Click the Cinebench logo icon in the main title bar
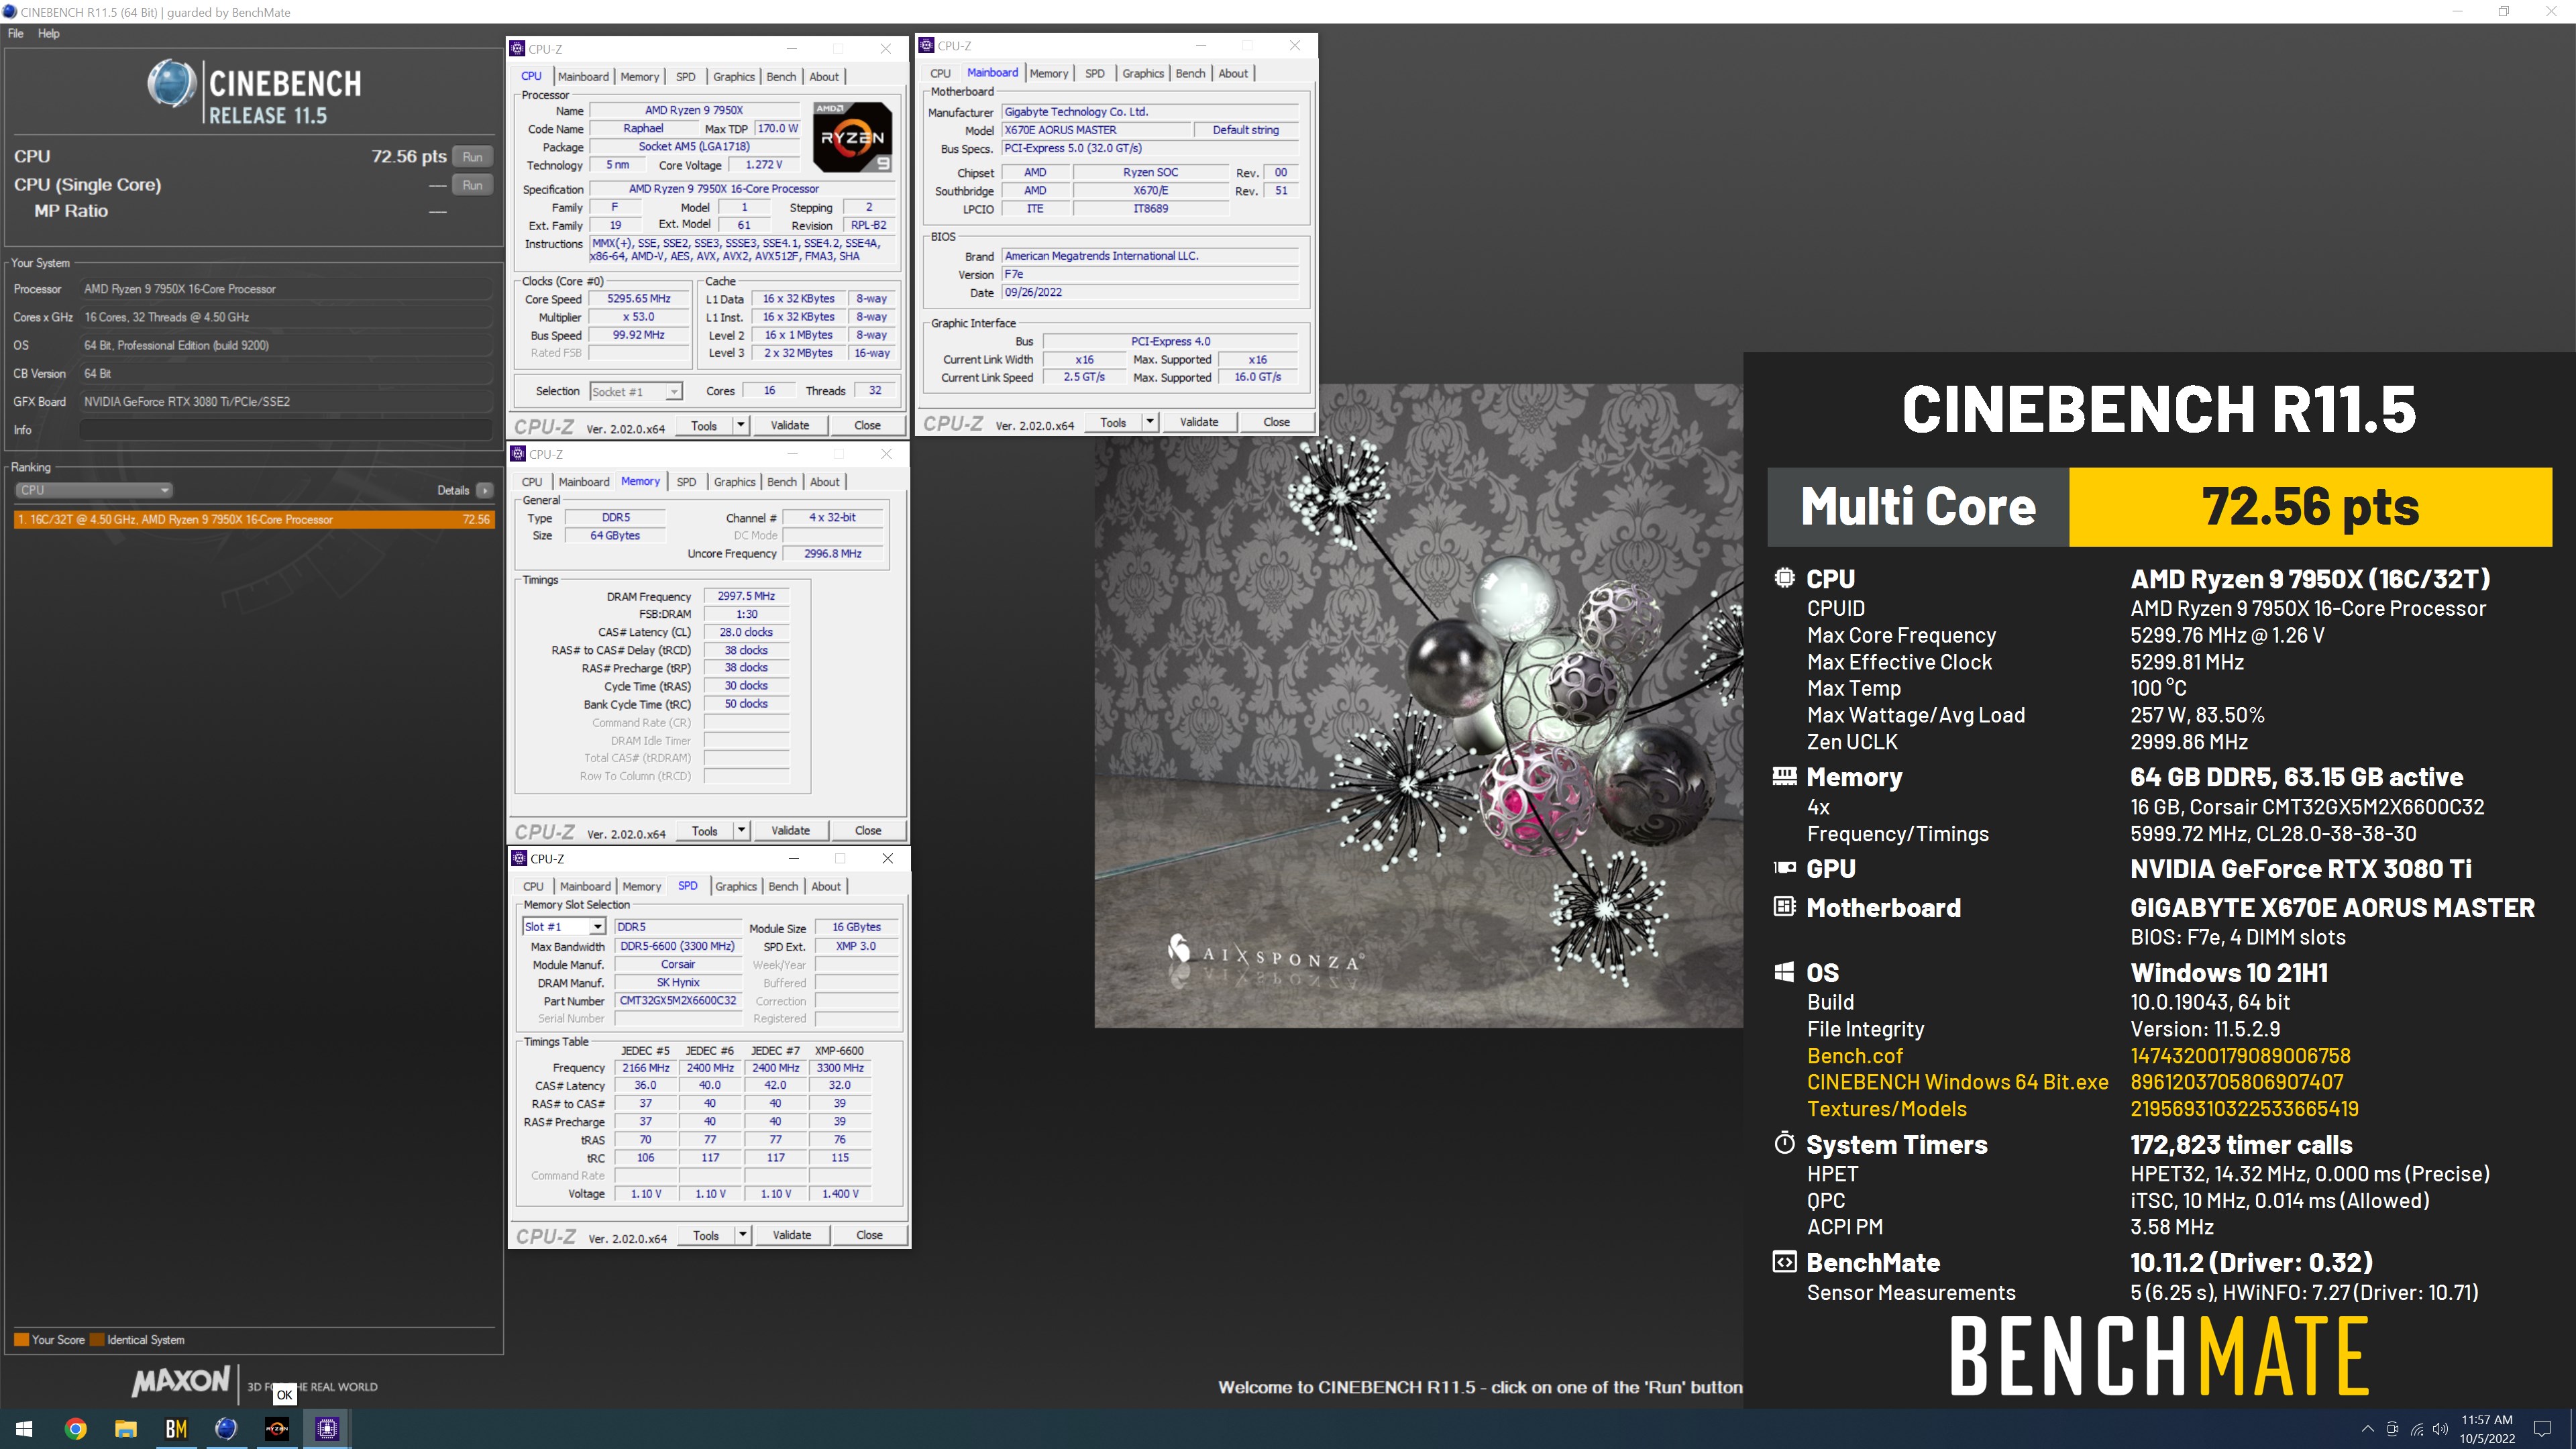The image size is (2576, 1449). click(x=10, y=12)
